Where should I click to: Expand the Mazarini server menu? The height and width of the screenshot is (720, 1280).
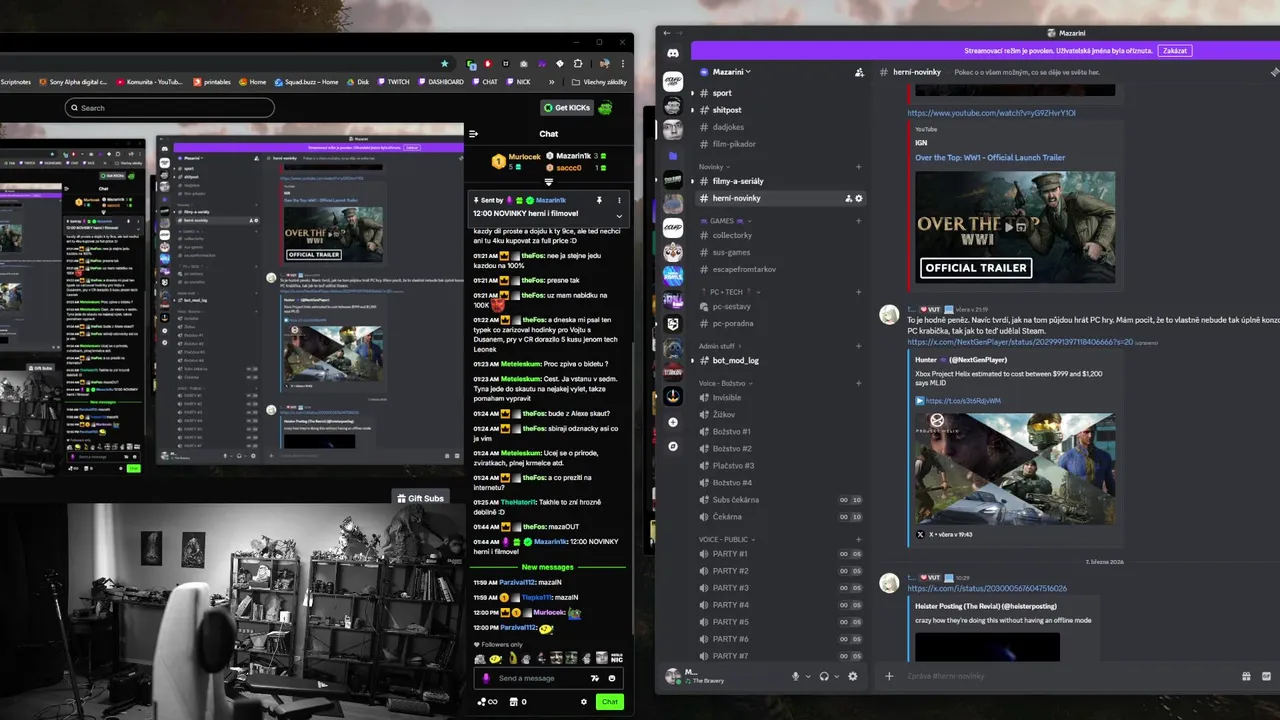pyautogui.click(x=730, y=72)
